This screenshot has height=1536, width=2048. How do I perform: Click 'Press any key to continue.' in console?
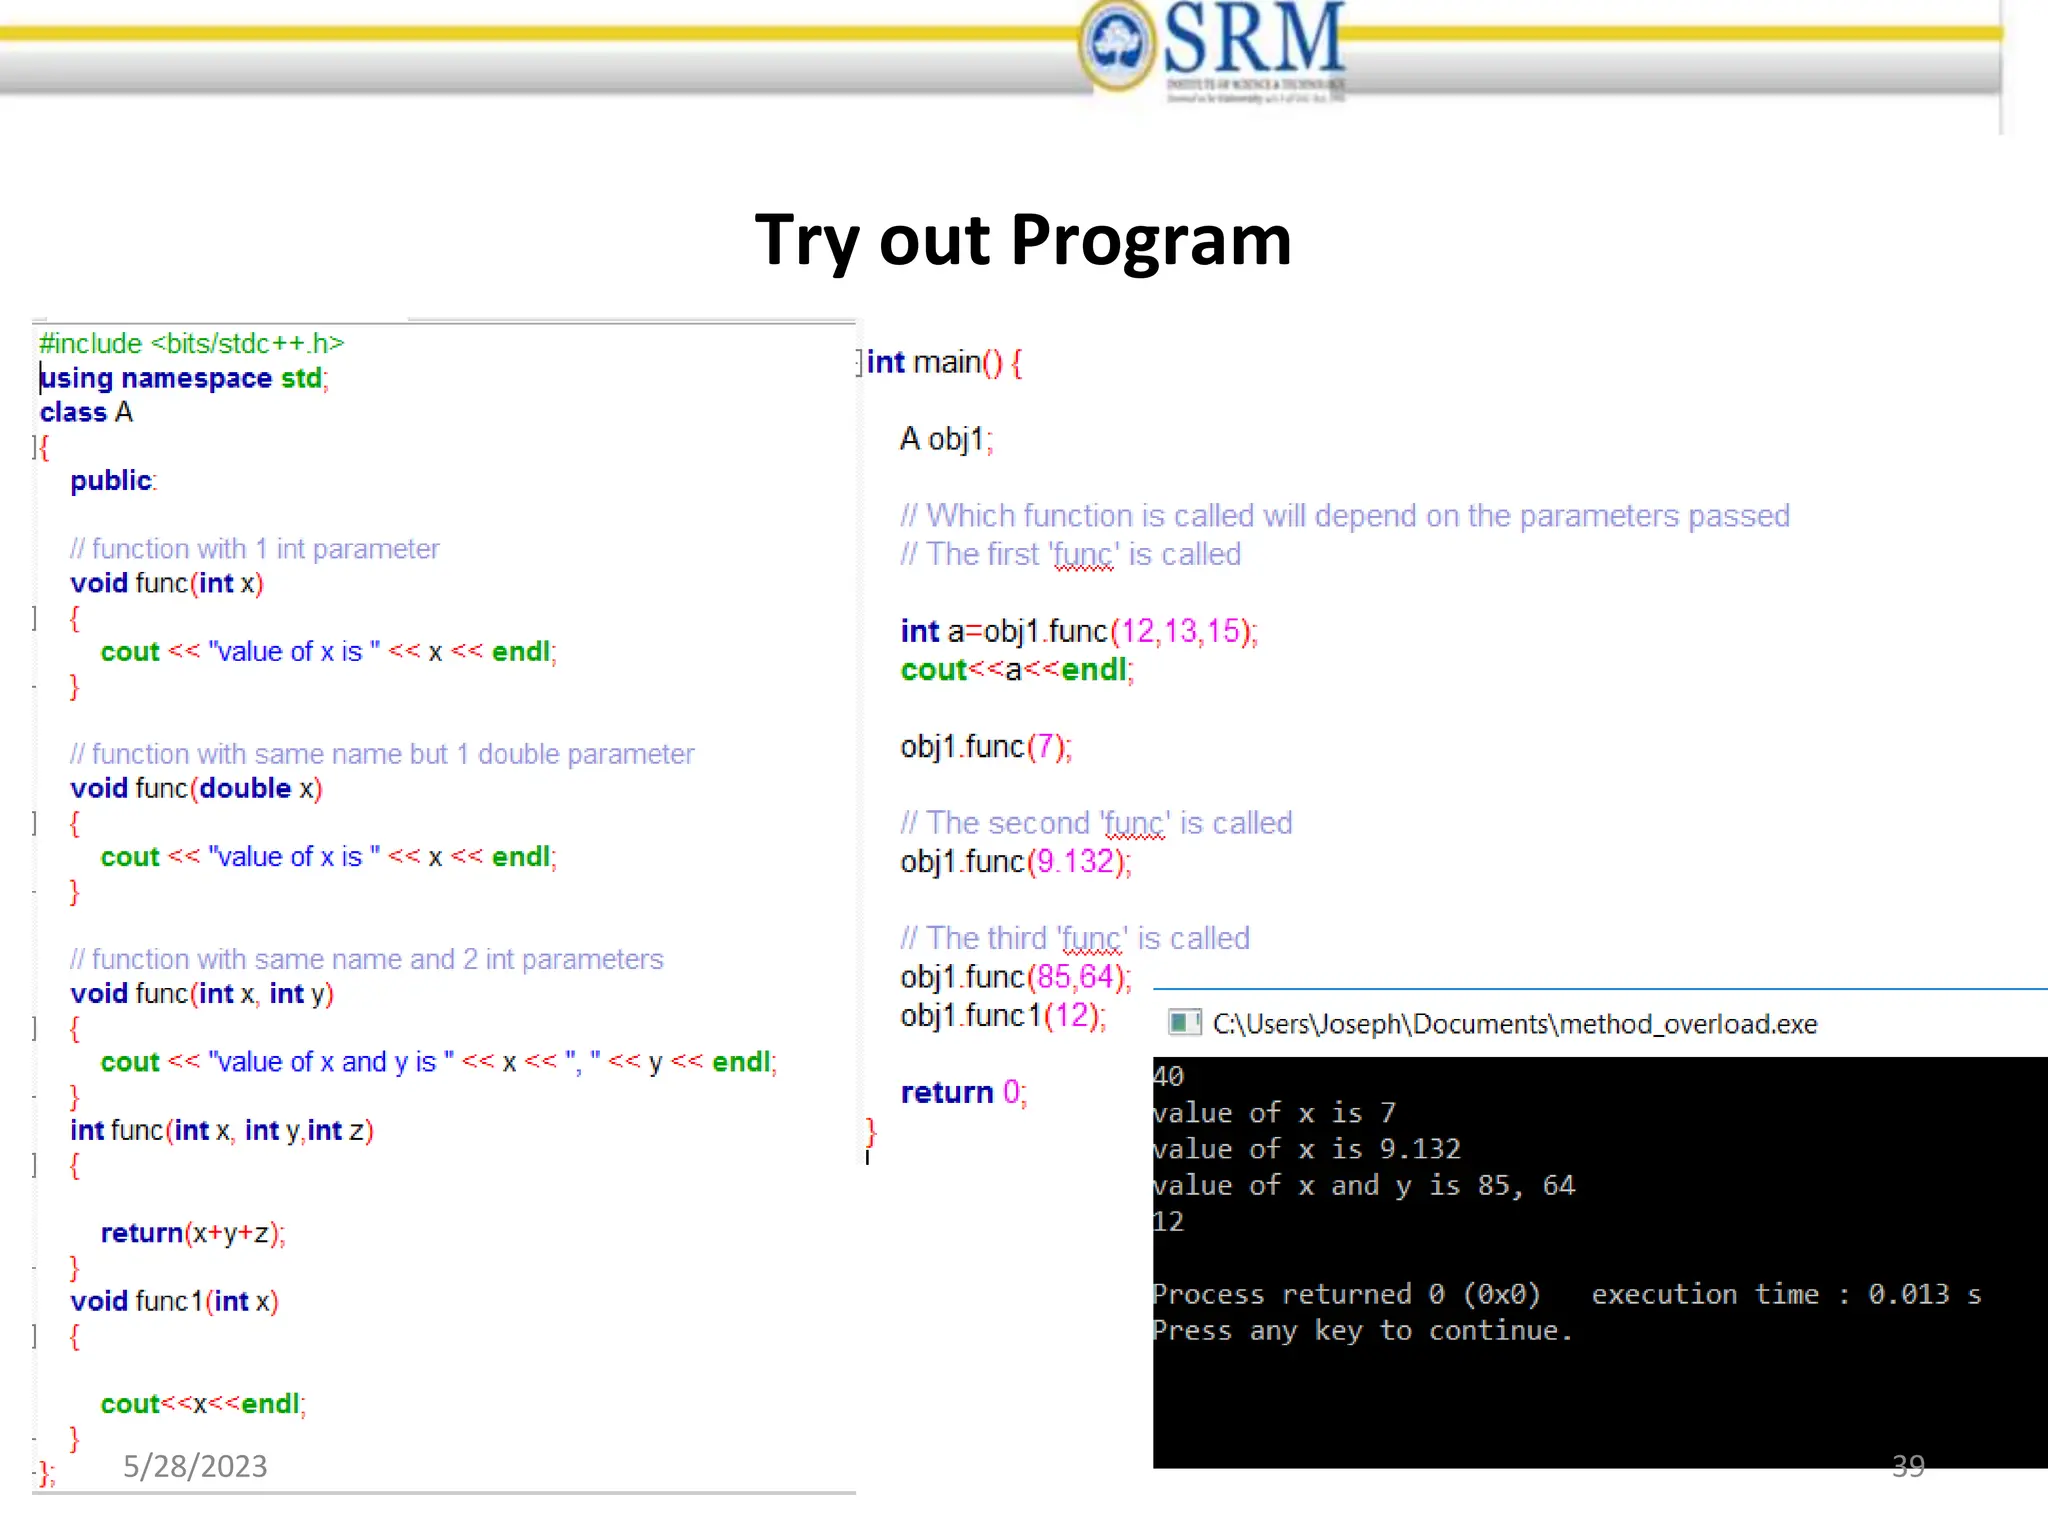pos(1363,1331)
